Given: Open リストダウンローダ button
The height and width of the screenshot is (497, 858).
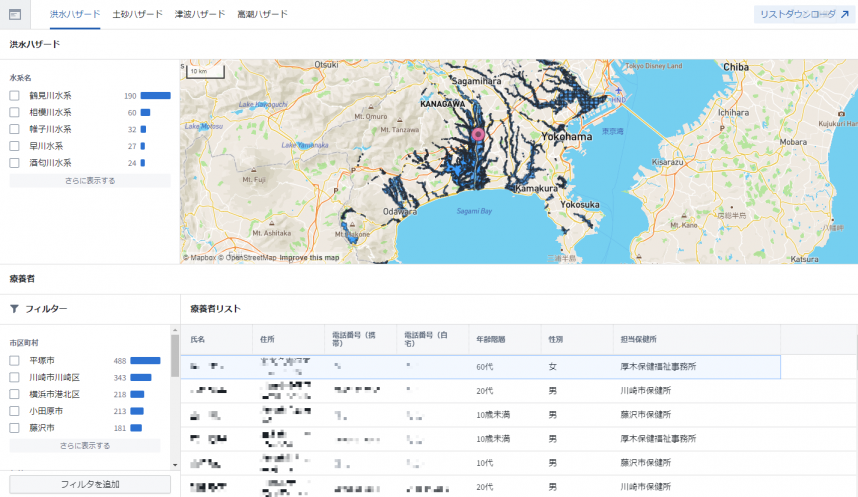Looking at the screenshot, I should [x=804, y=14].
